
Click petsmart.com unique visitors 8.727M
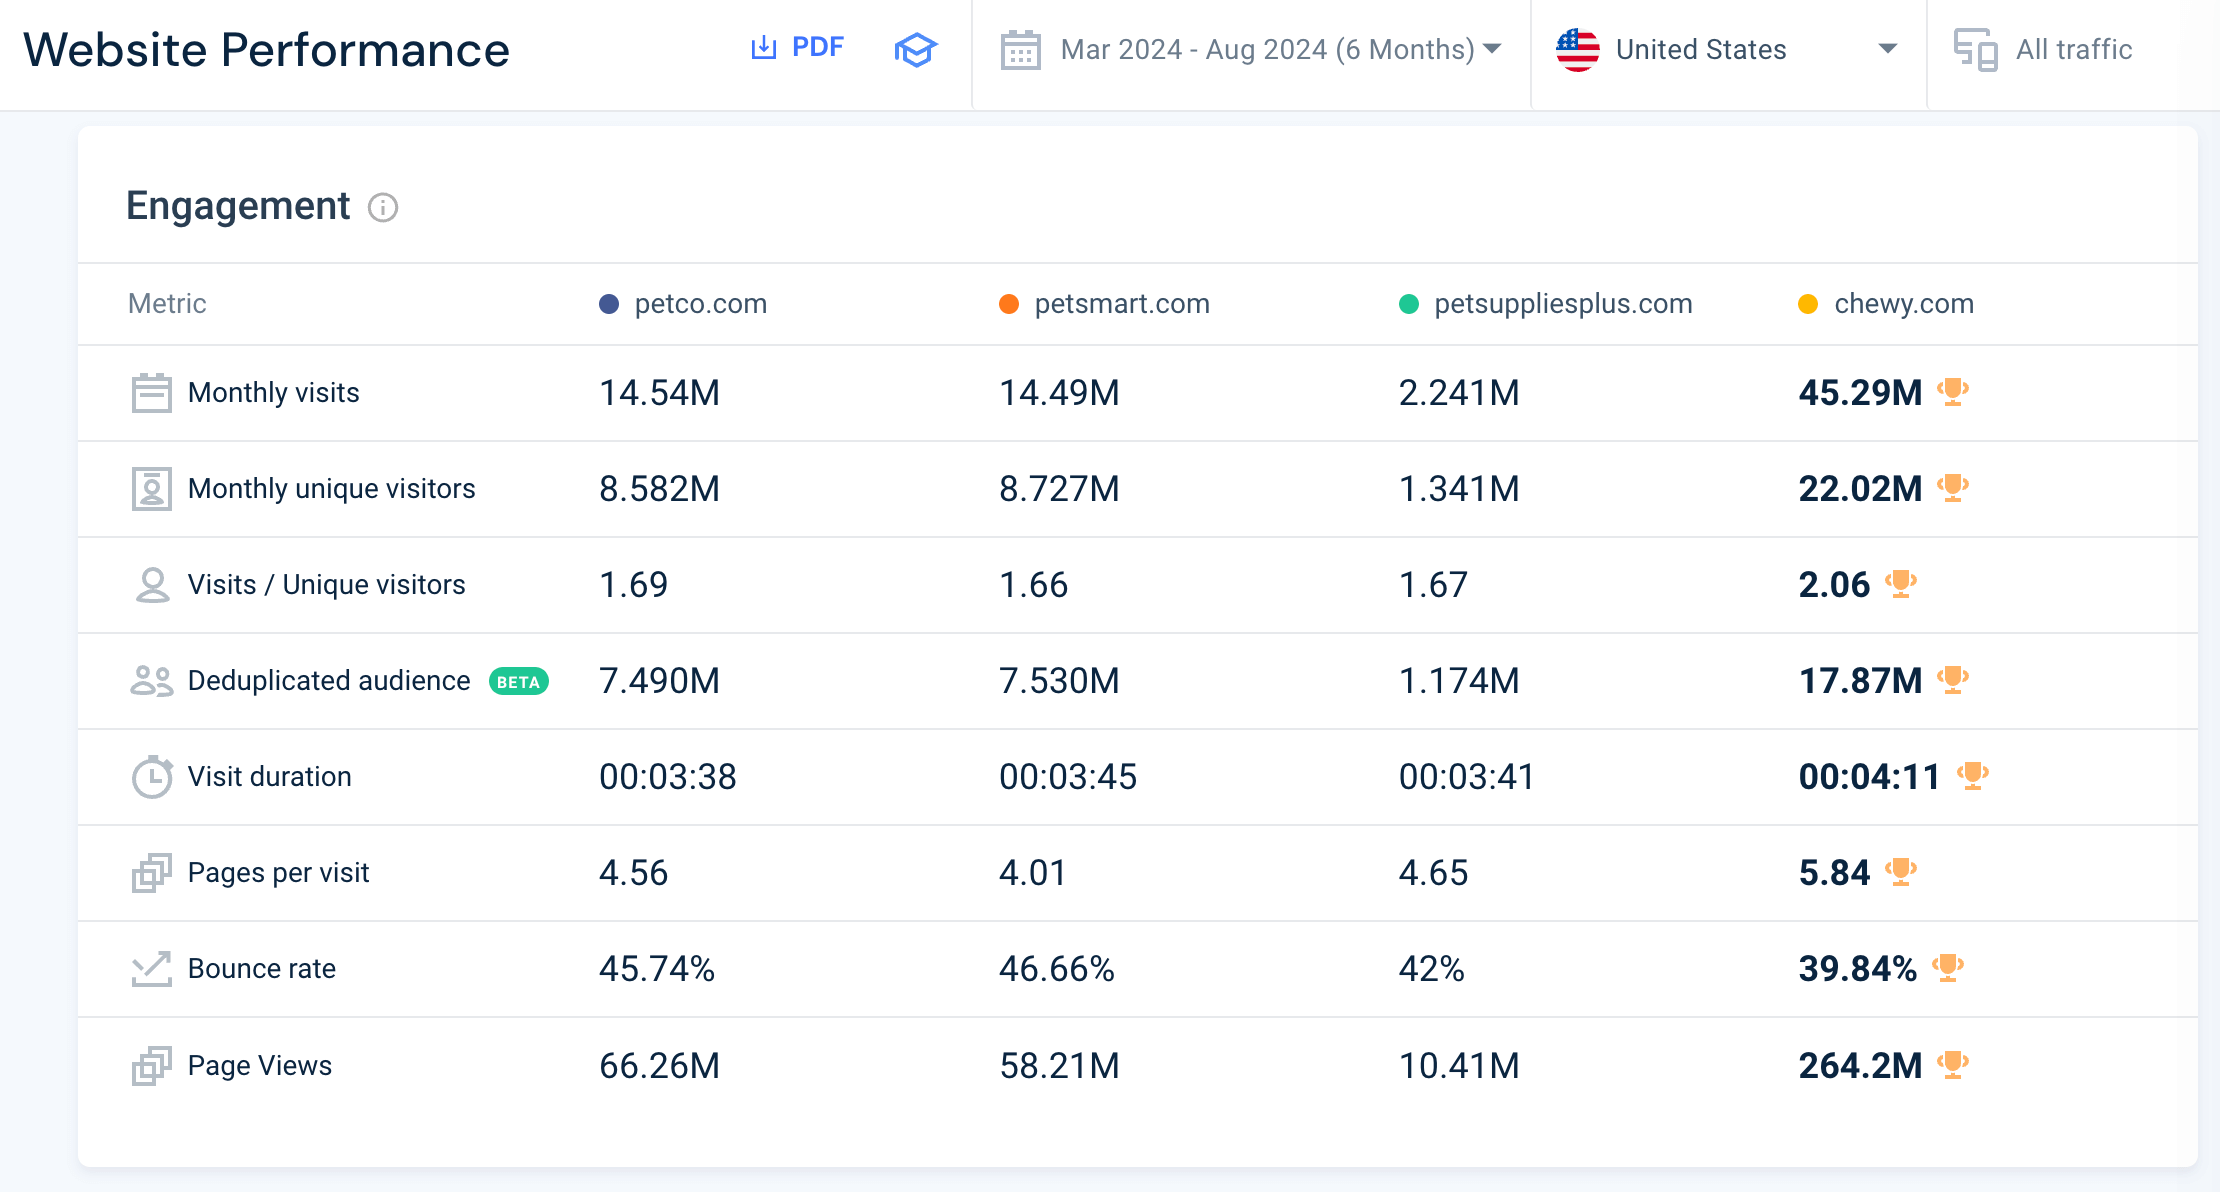click(x=1059, y=489)
